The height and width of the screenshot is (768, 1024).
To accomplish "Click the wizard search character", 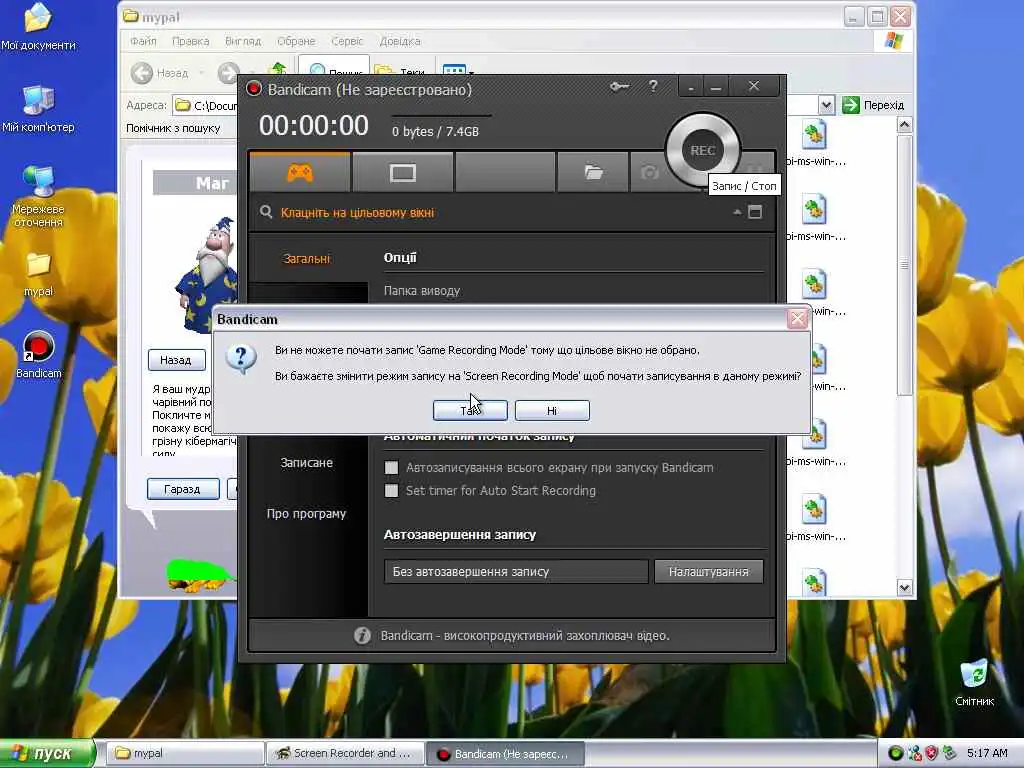I will coord(209,274).
